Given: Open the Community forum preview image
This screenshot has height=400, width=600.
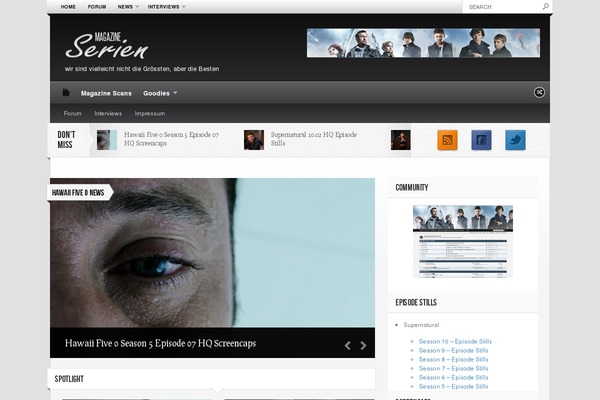Looking at the screenshot, I should (463, 241).
